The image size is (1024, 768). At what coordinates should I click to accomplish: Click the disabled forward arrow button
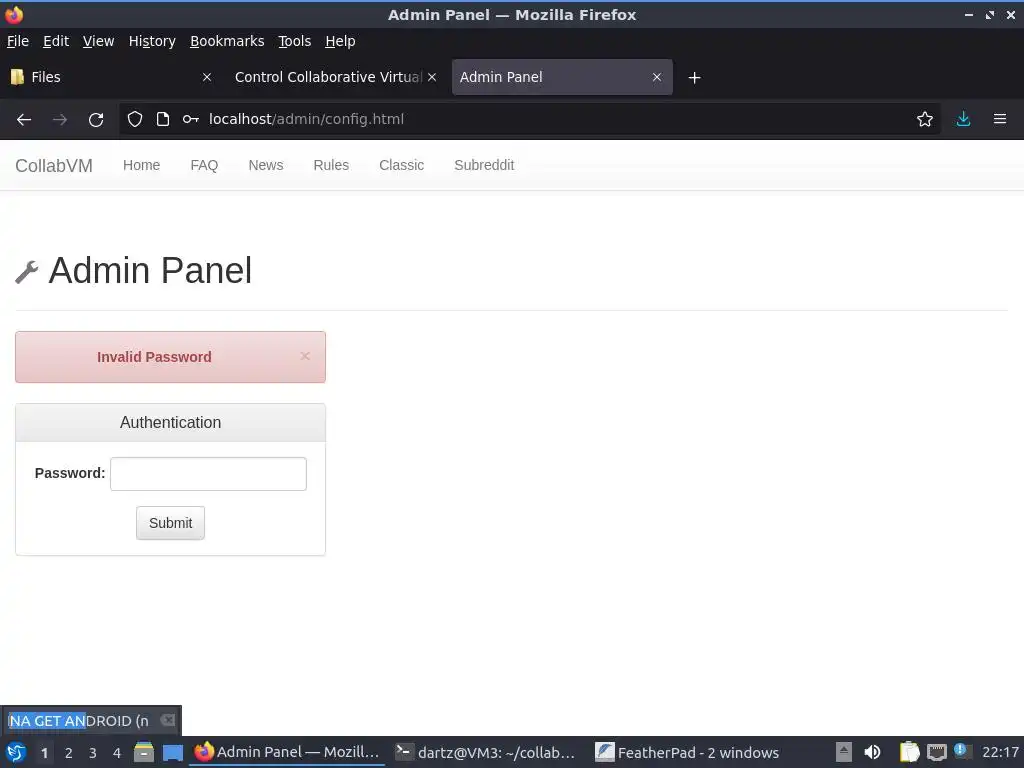[60, 120]
